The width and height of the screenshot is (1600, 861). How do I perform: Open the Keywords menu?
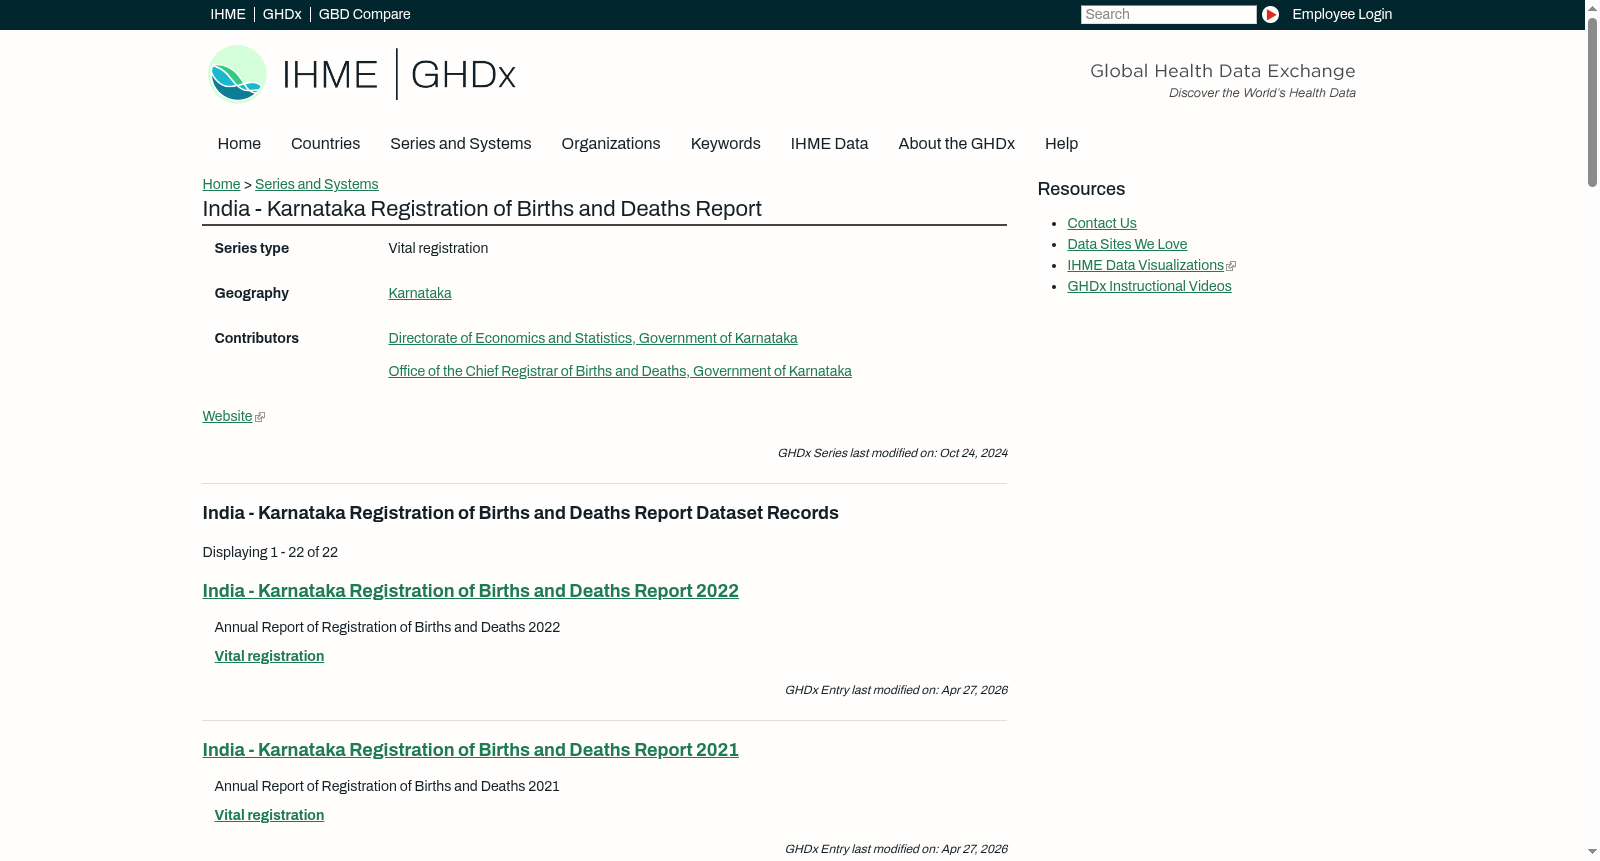point(726,144)
